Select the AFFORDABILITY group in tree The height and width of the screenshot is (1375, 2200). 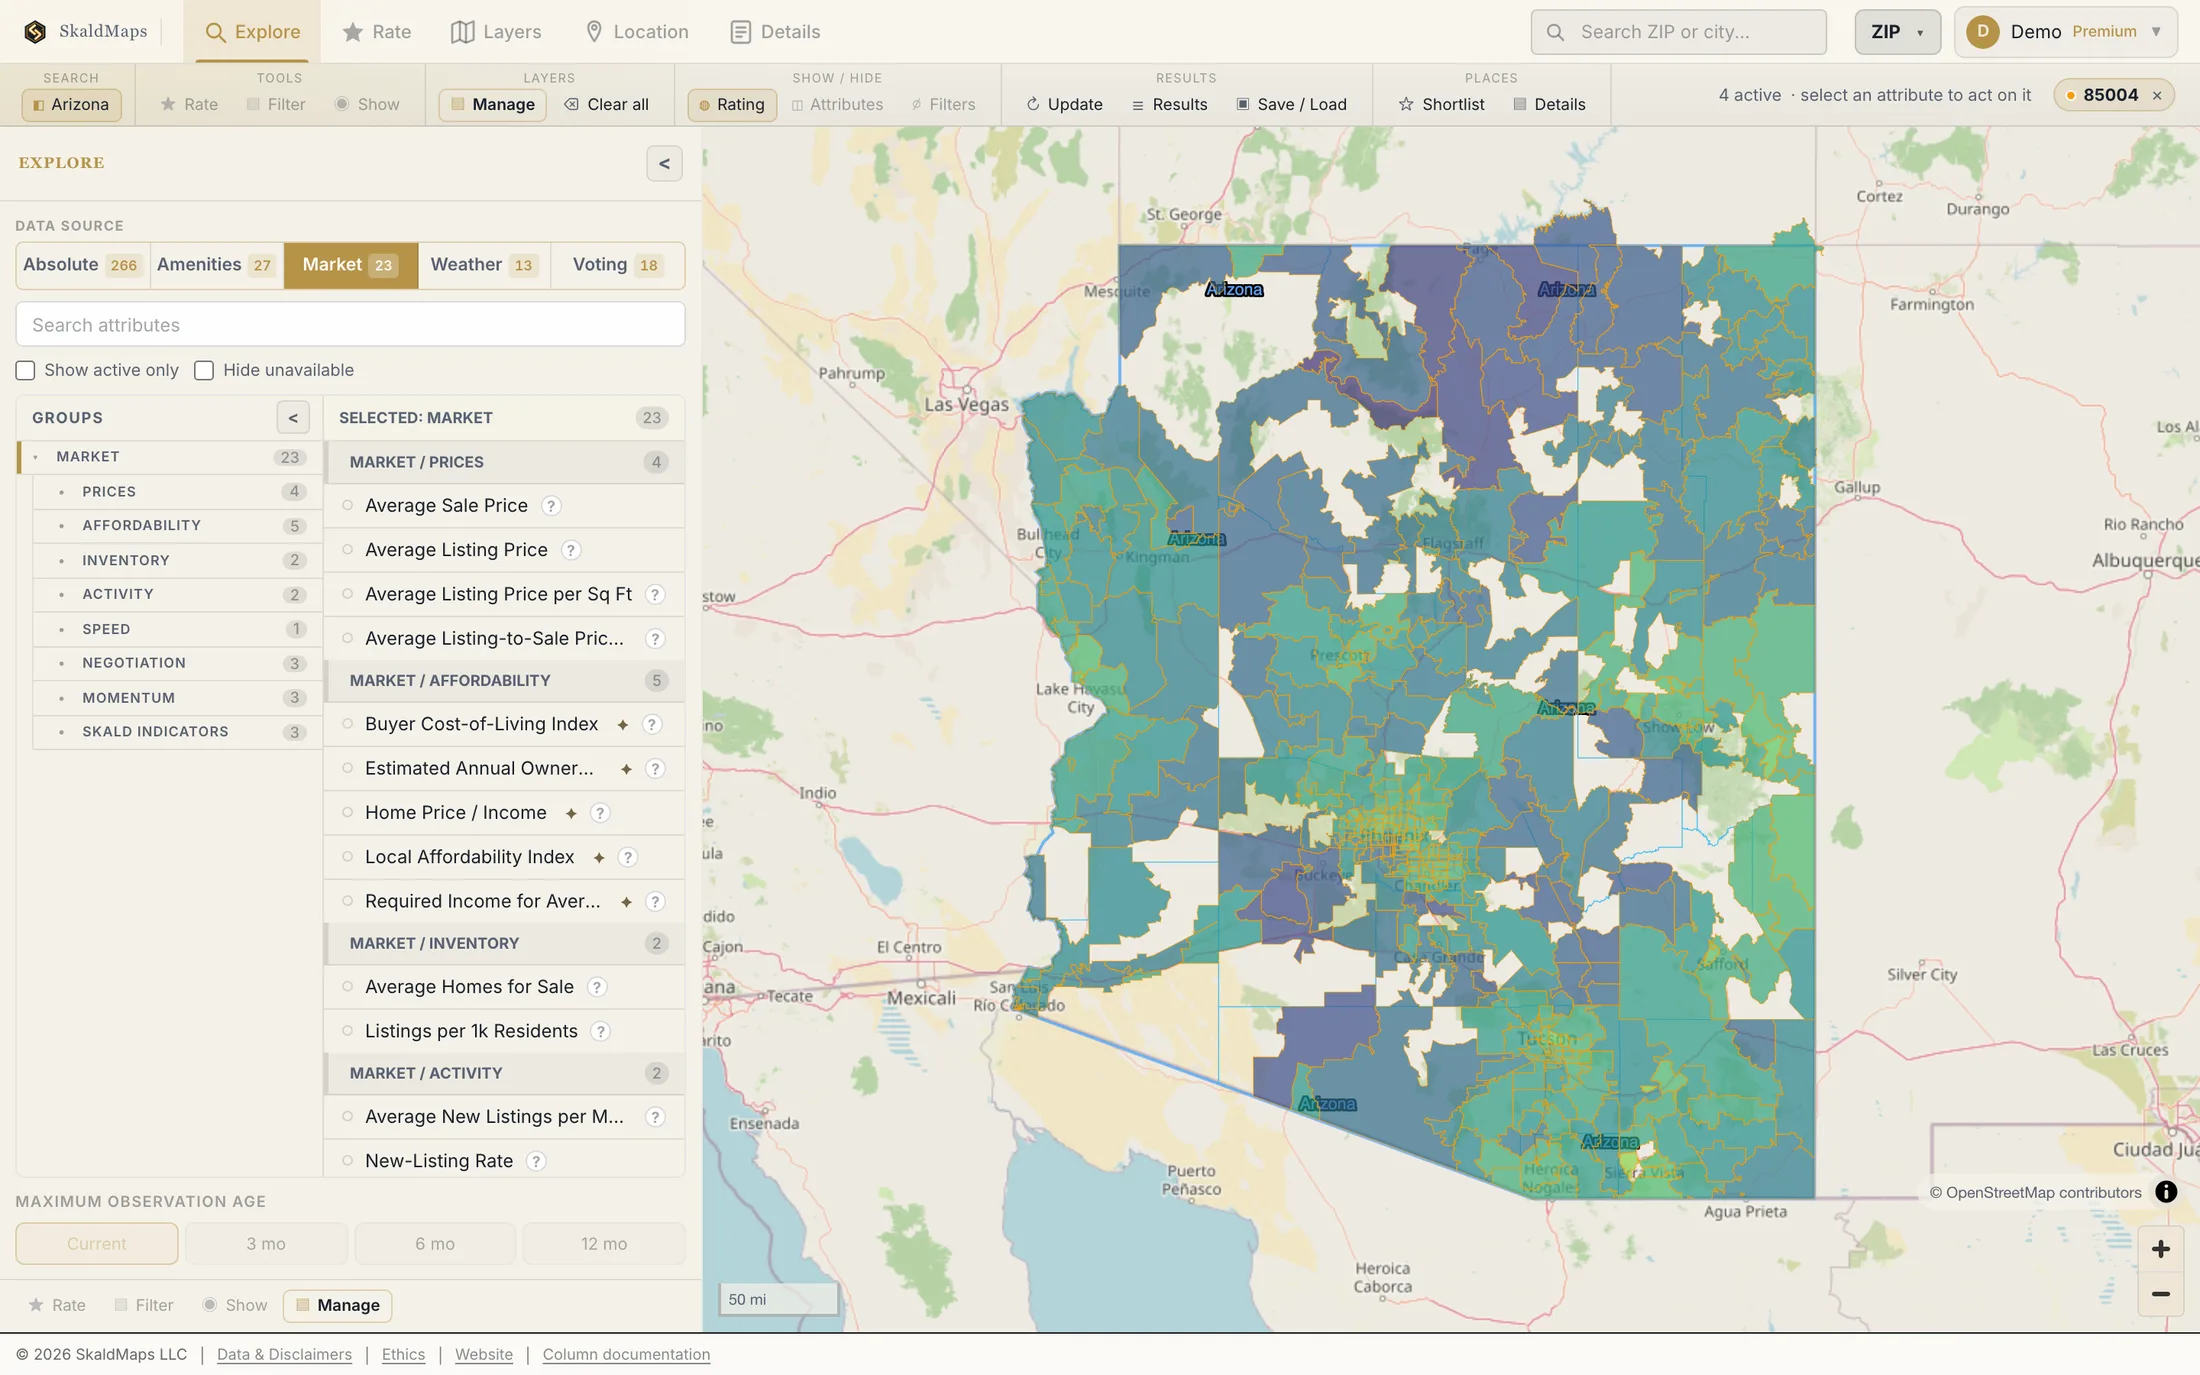[x=177, y=526]
